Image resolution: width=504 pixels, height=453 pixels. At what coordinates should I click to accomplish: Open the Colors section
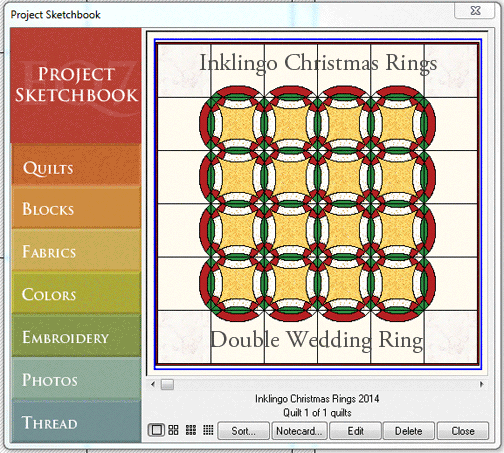click(76, 292)
